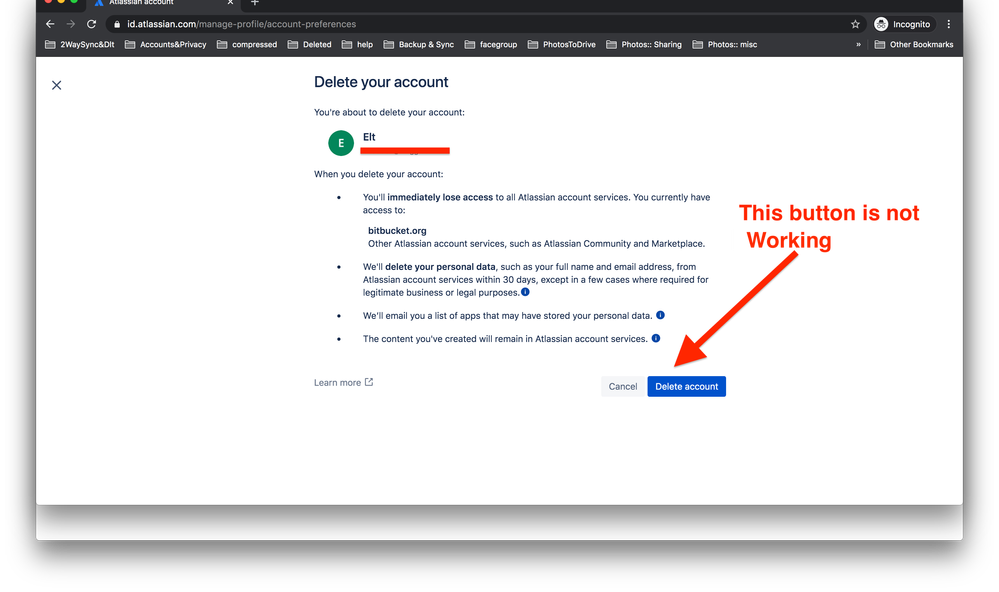
Task: Open the facegroup bookmark folder
Action: click(491, 45)
